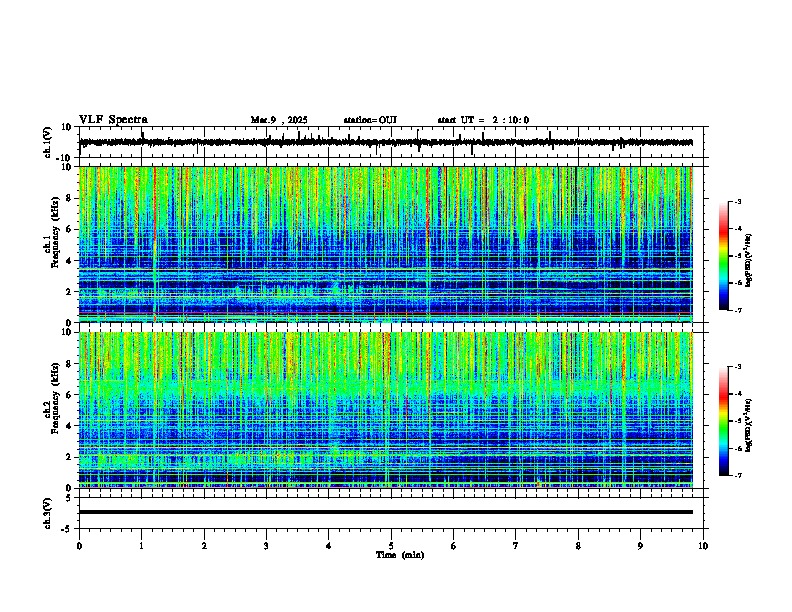Click the "4" kHz tick on ch.1 frequency axis
Screen dimensions: 792x612
(69, 261)
